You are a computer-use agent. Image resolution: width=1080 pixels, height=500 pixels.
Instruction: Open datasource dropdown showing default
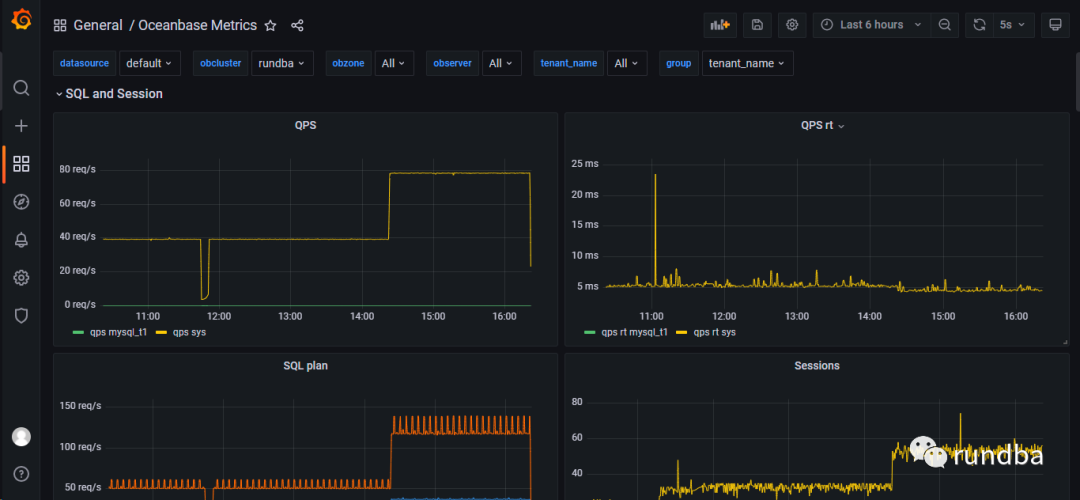coord(150,63)
